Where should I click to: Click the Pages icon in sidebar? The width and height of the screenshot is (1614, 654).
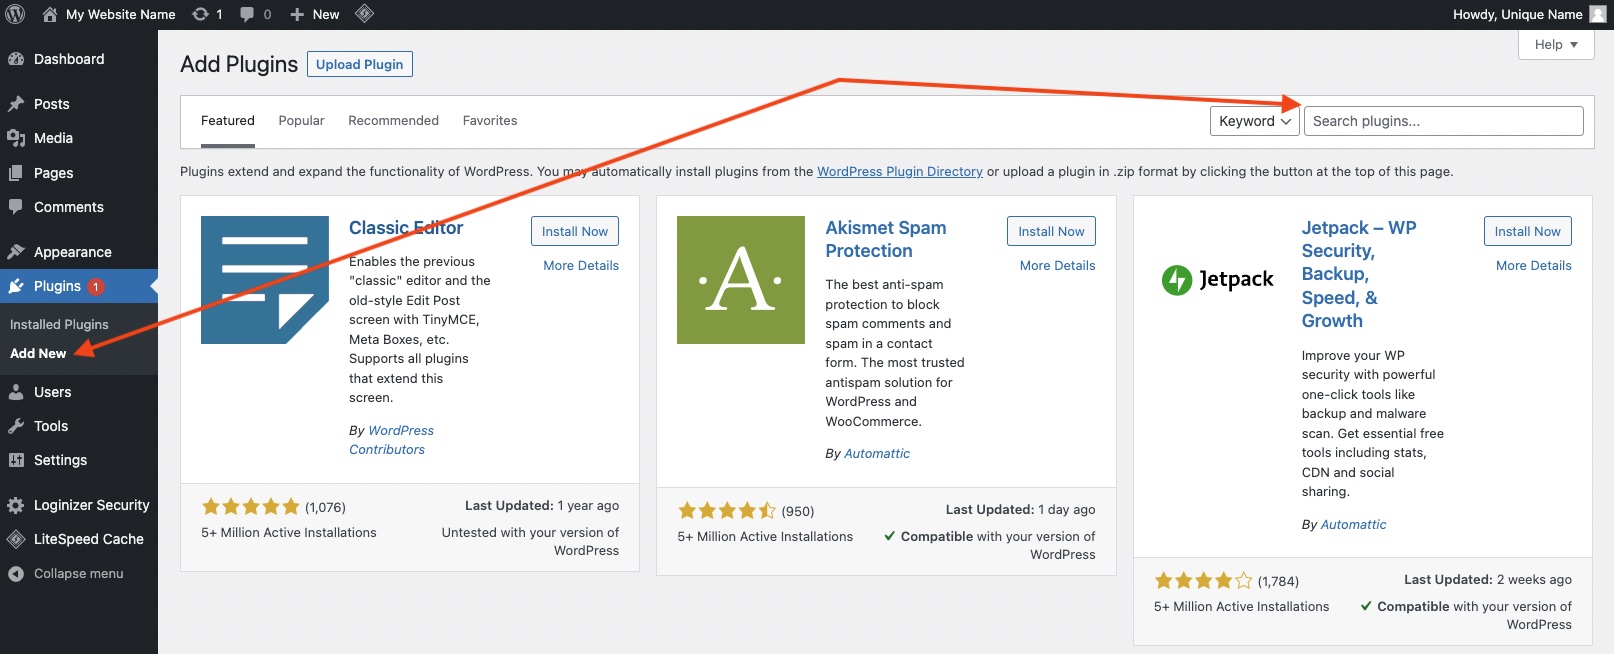[16, 173]
